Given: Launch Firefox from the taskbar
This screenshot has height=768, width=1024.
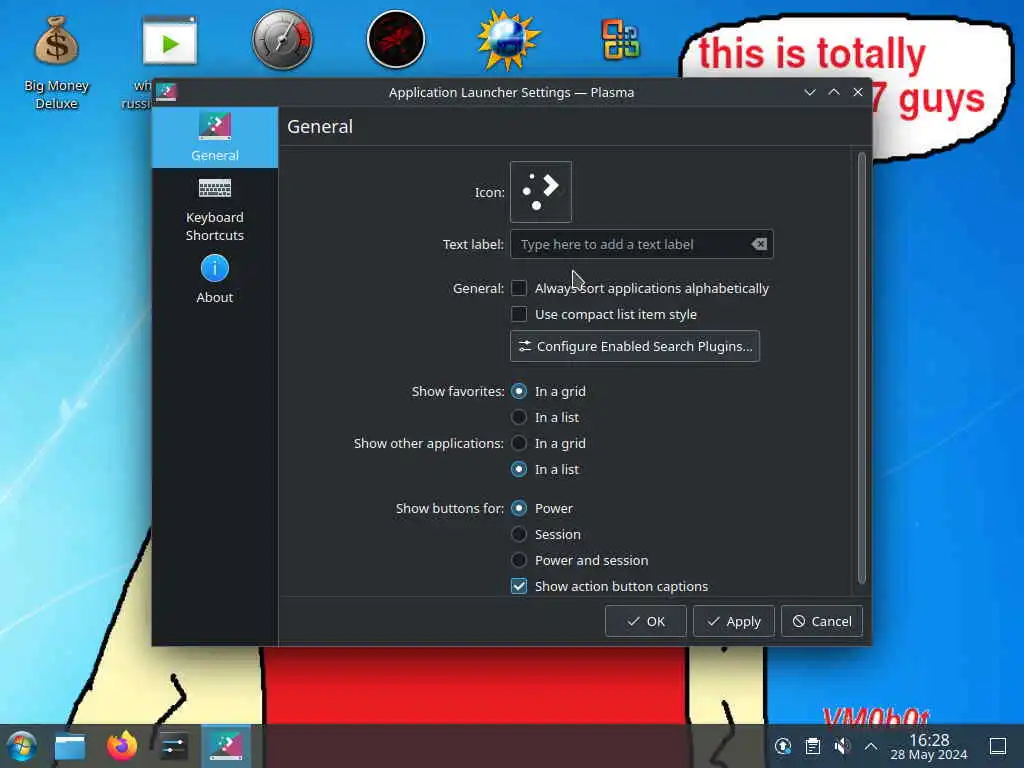Looking at the screenshot, I should click(x=122, y=746).
